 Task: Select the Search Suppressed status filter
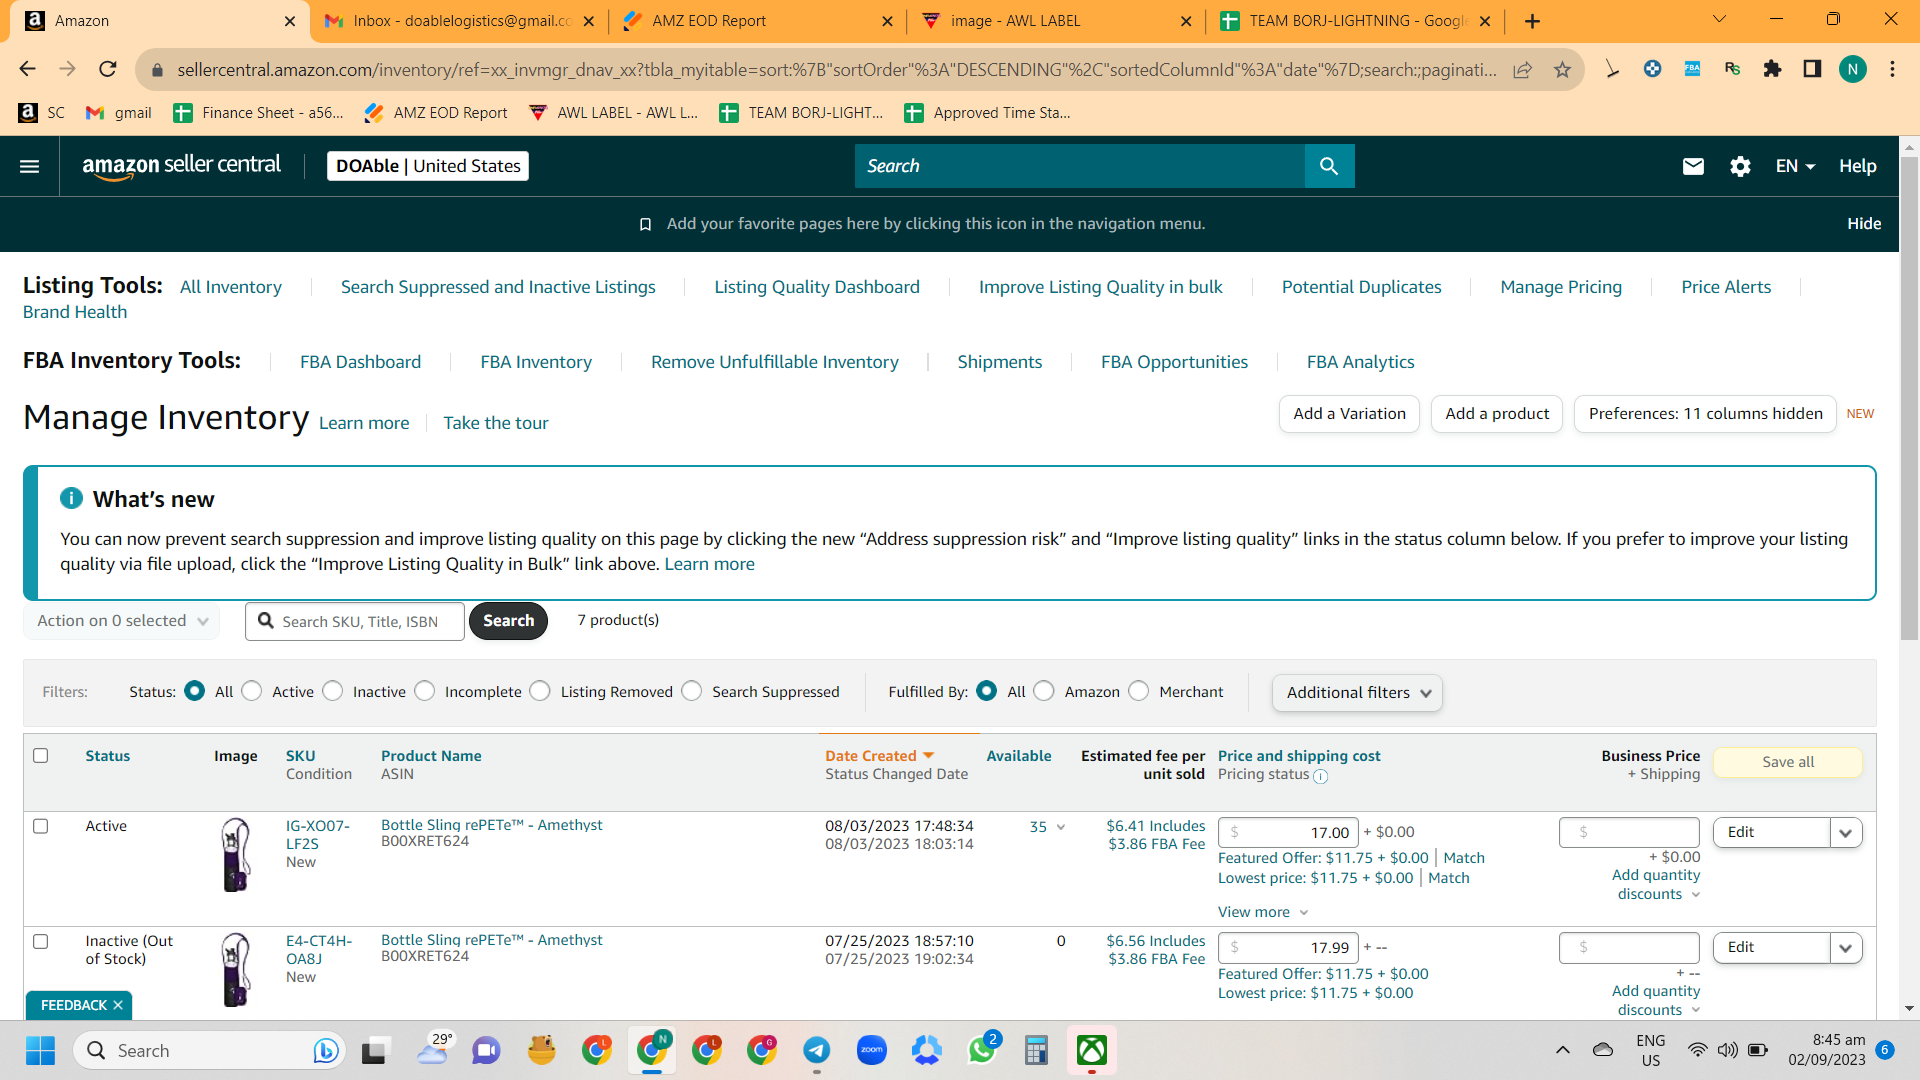pyautogui.click(x=692, y=691)
